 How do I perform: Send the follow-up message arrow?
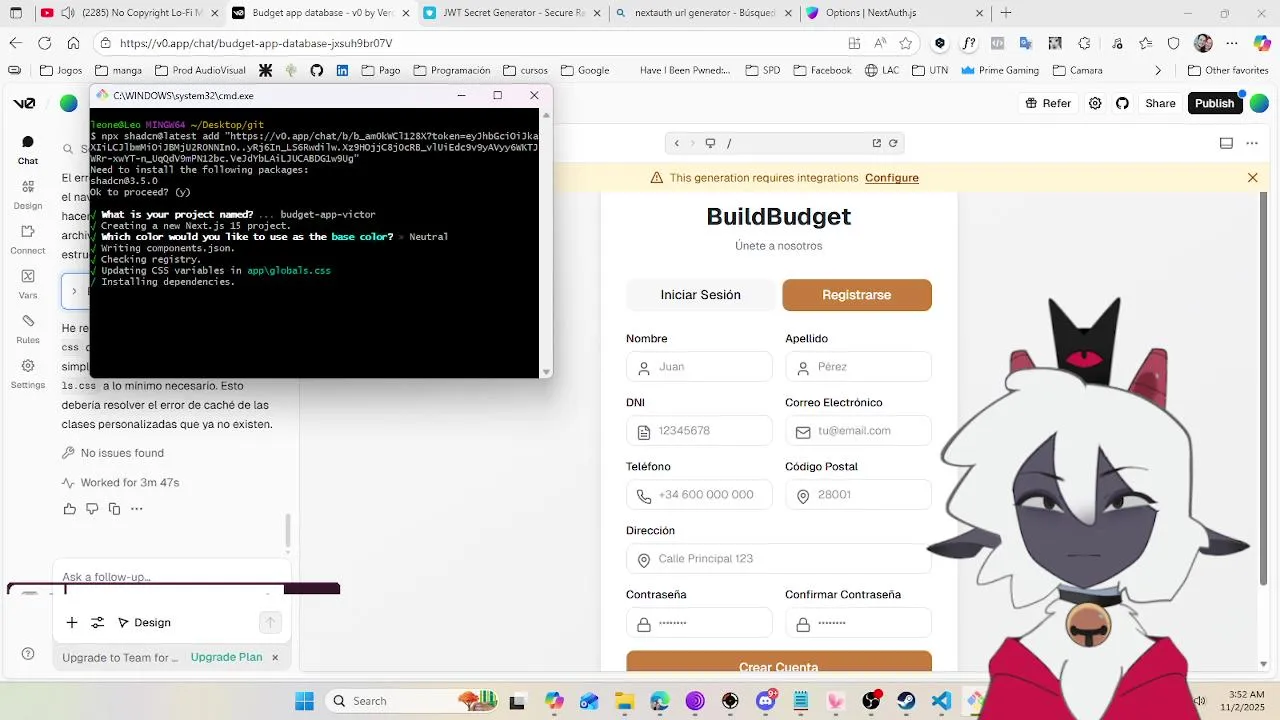[270, 622]
